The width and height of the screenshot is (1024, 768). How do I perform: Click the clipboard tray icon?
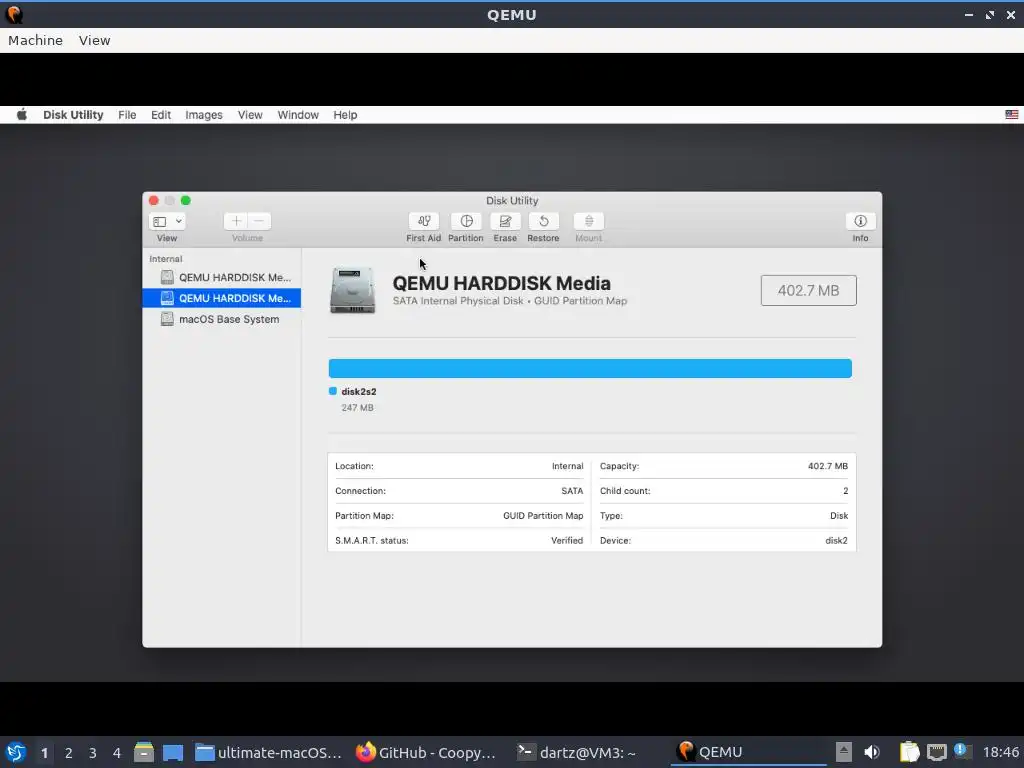[909, 752]
